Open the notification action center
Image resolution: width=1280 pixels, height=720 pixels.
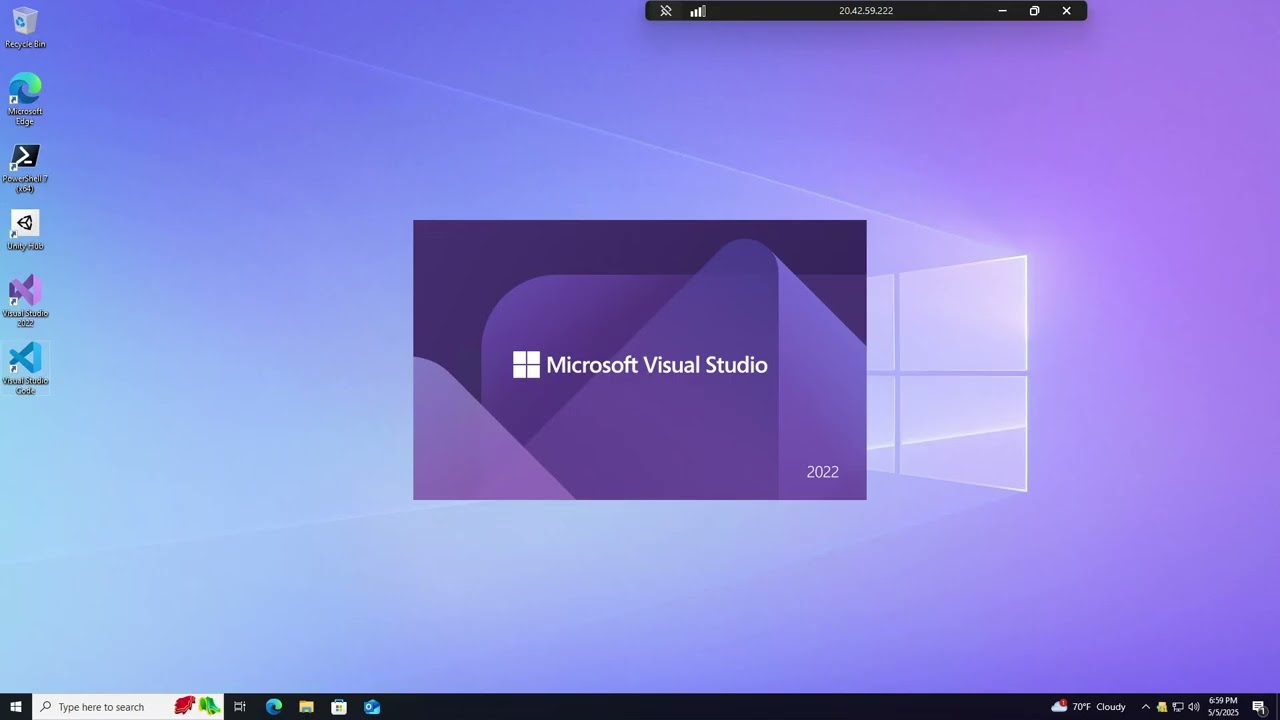pyautogui.click(x=1259, y=707)
